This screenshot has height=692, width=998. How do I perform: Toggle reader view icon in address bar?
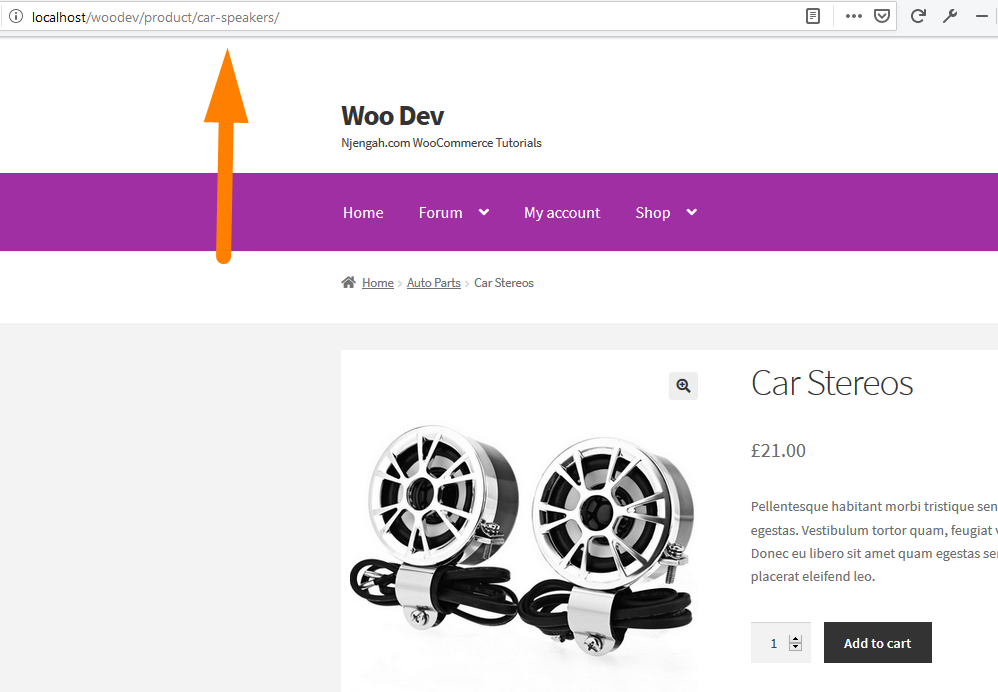813,17
